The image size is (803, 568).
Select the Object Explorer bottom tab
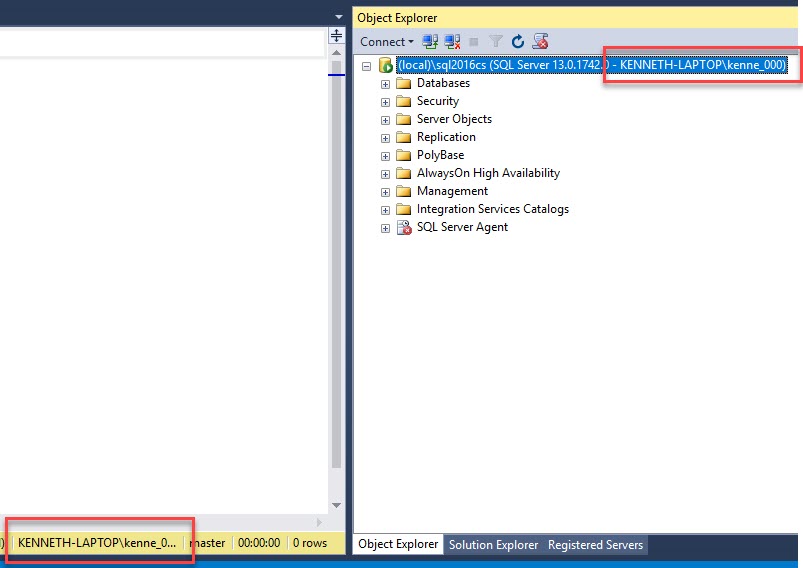tap(398, 545)
